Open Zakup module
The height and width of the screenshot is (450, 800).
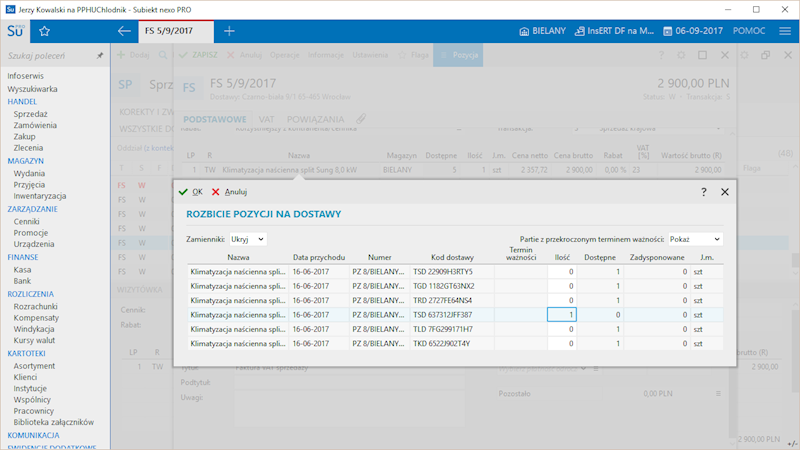click(24, 136)
